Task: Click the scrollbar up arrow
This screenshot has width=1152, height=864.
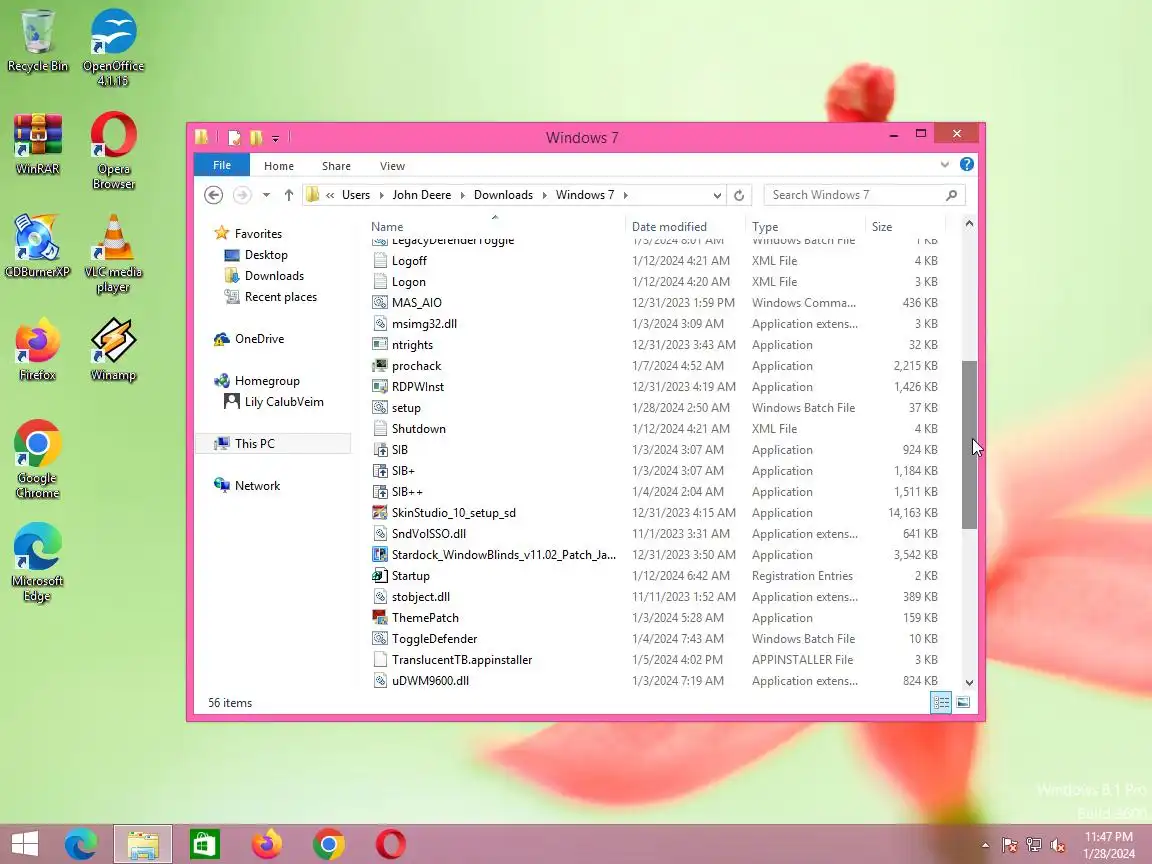Action: 969,223
